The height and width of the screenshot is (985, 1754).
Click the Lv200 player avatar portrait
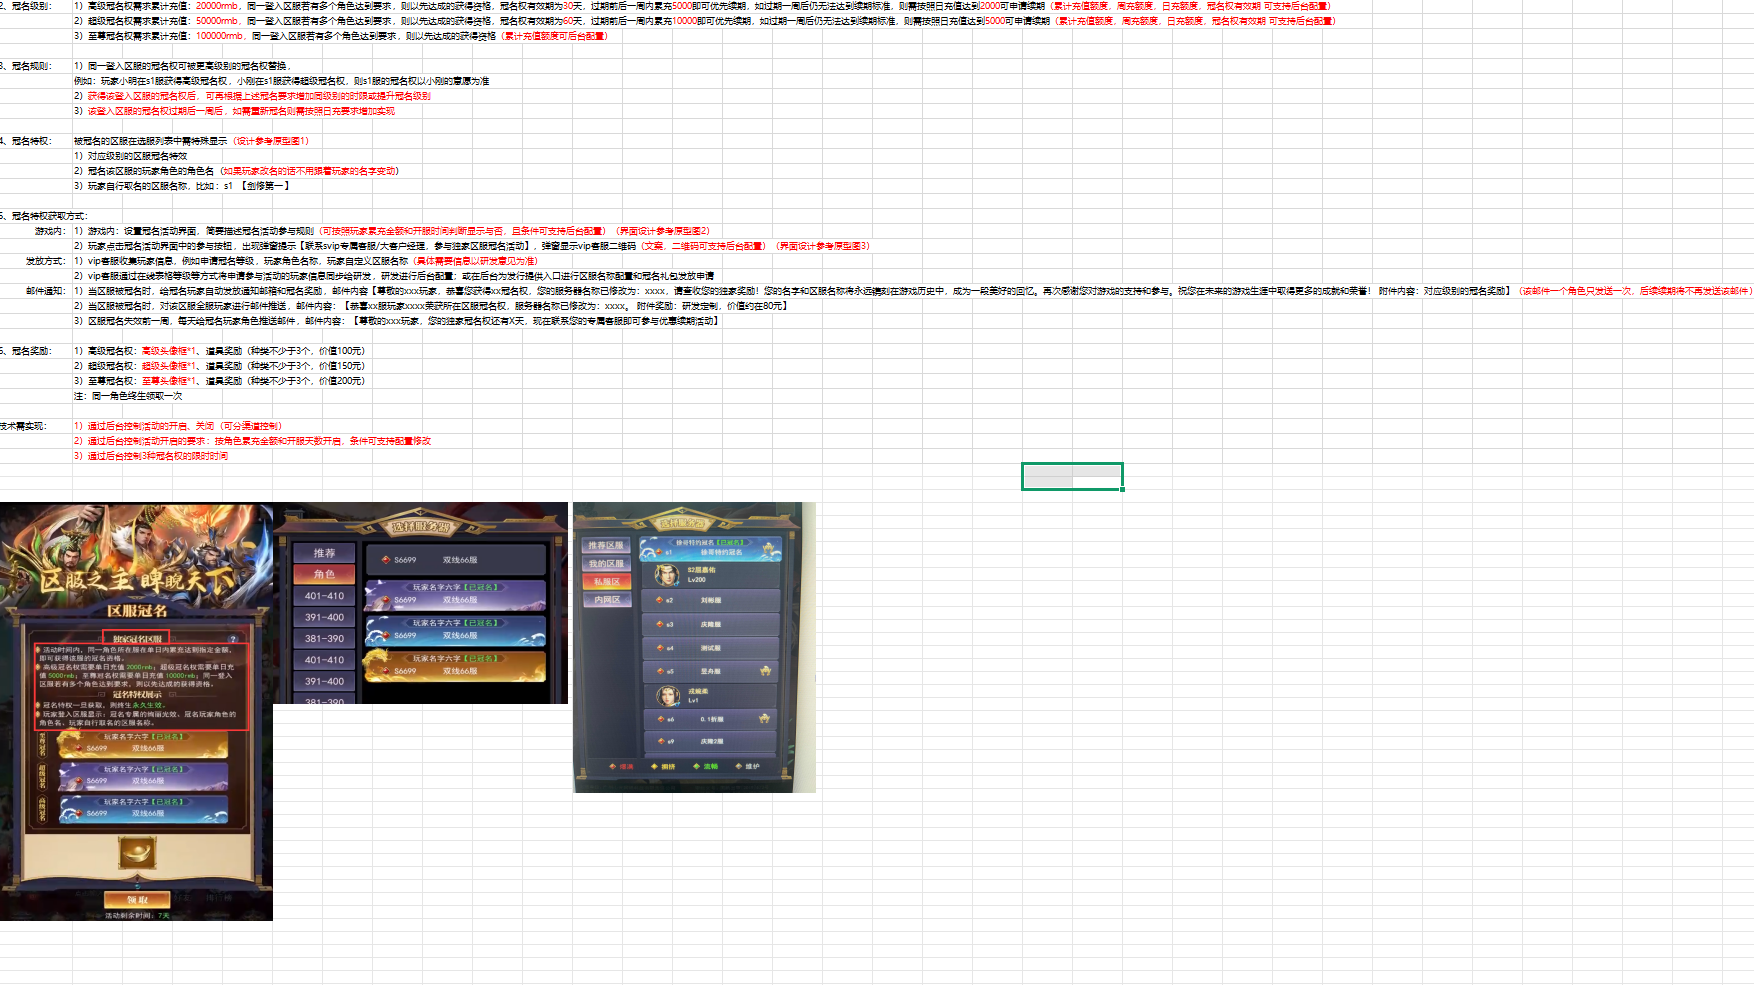coord(666,574)
